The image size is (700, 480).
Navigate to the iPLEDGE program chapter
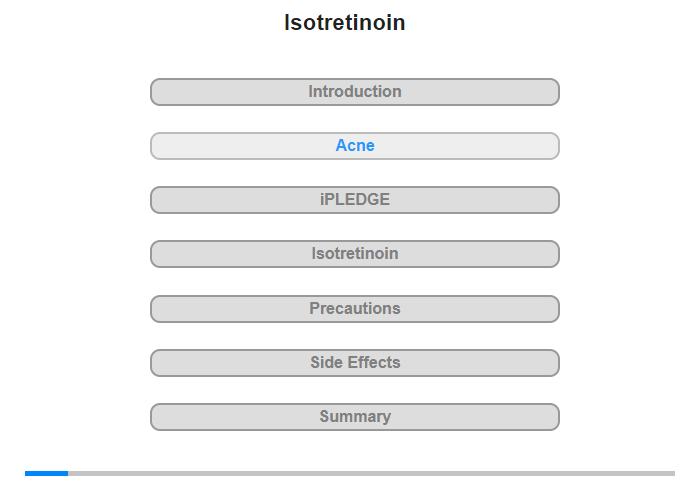(x=355, y=200)
